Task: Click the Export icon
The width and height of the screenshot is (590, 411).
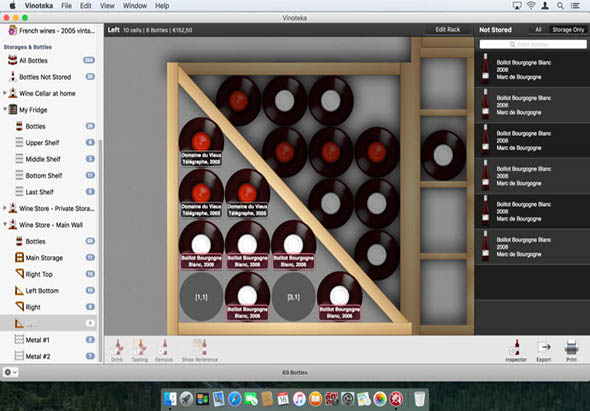Action: pos(544,350)
